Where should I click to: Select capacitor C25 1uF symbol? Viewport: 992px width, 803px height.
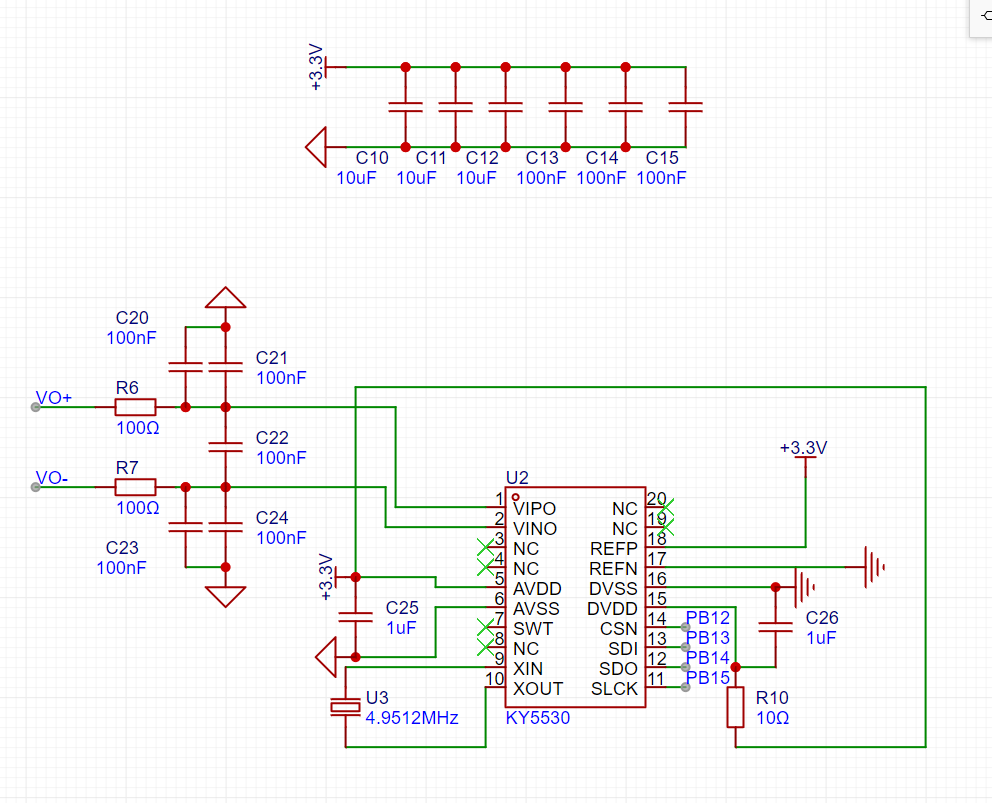[x=356, y=617]
